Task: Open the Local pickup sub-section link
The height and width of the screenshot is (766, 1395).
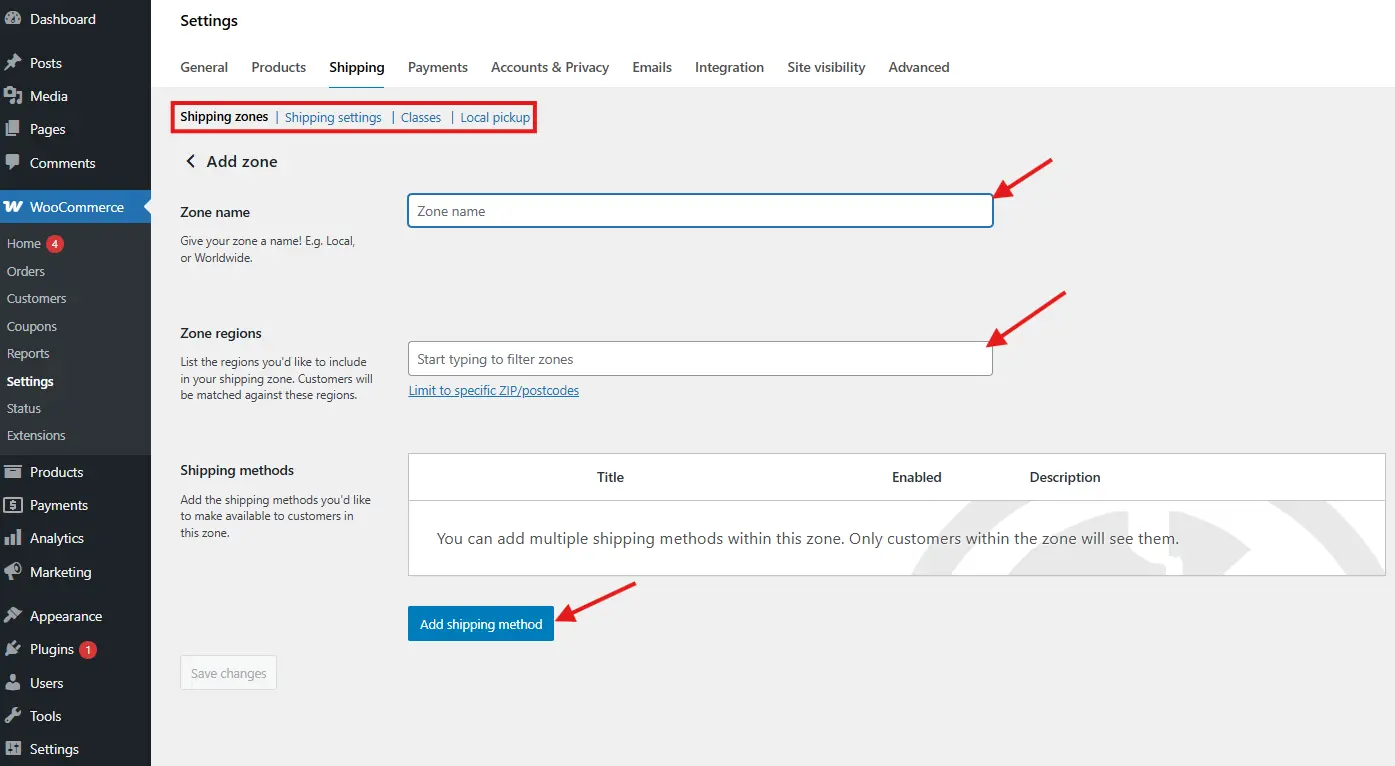Action: [x=495, y=117]
